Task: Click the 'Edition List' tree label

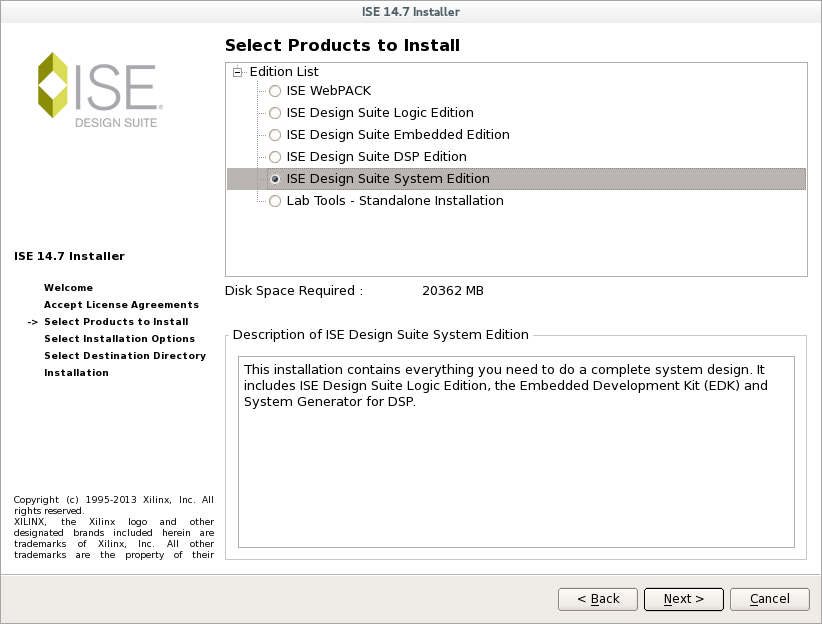Action: pyautogui.click(x=284, y=72)
